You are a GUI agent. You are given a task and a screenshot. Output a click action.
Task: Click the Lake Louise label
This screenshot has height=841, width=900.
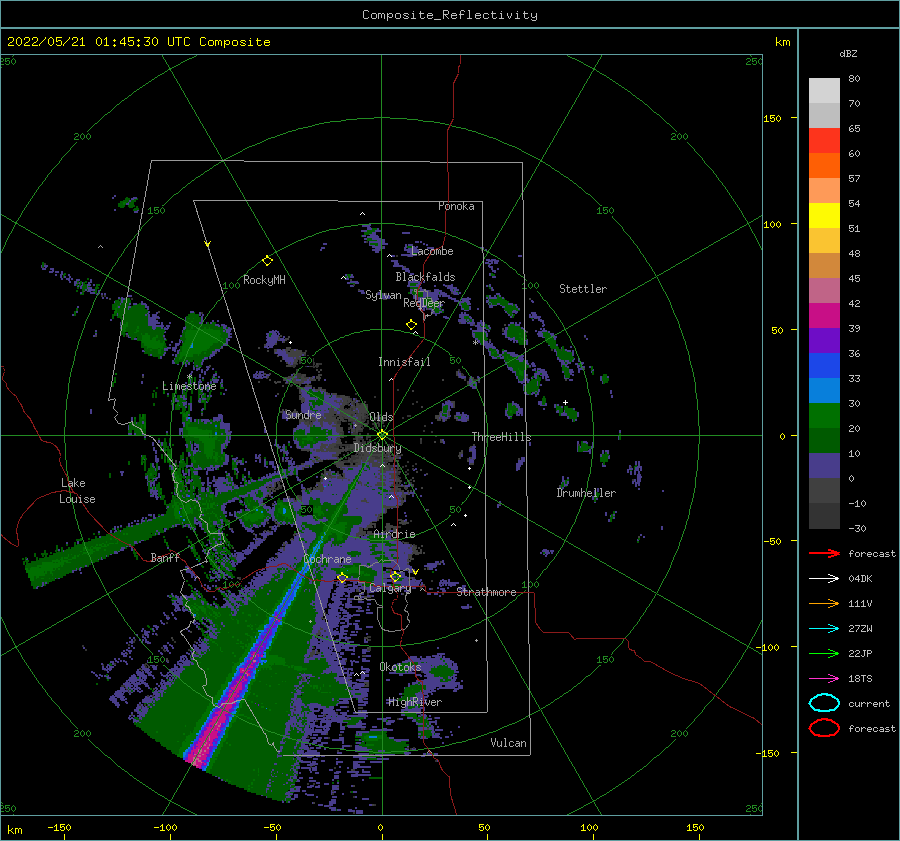77,491
